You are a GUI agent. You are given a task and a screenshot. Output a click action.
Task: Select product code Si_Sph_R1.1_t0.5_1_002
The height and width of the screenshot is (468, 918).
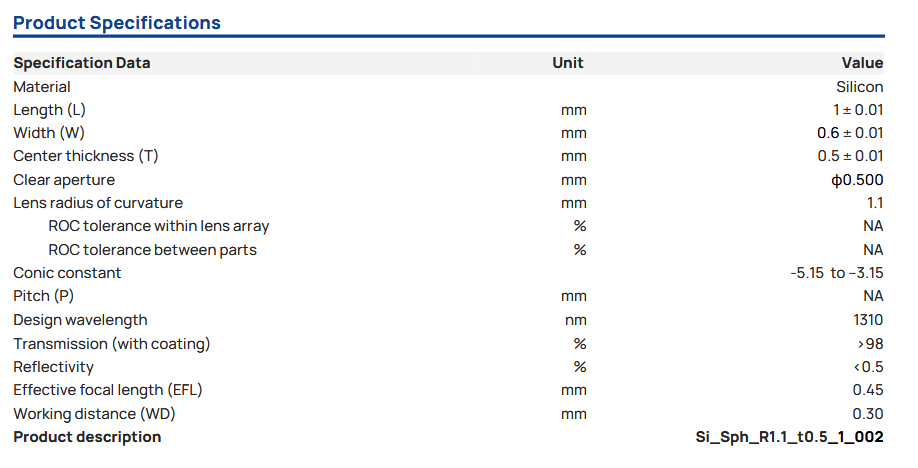[789, 437]
